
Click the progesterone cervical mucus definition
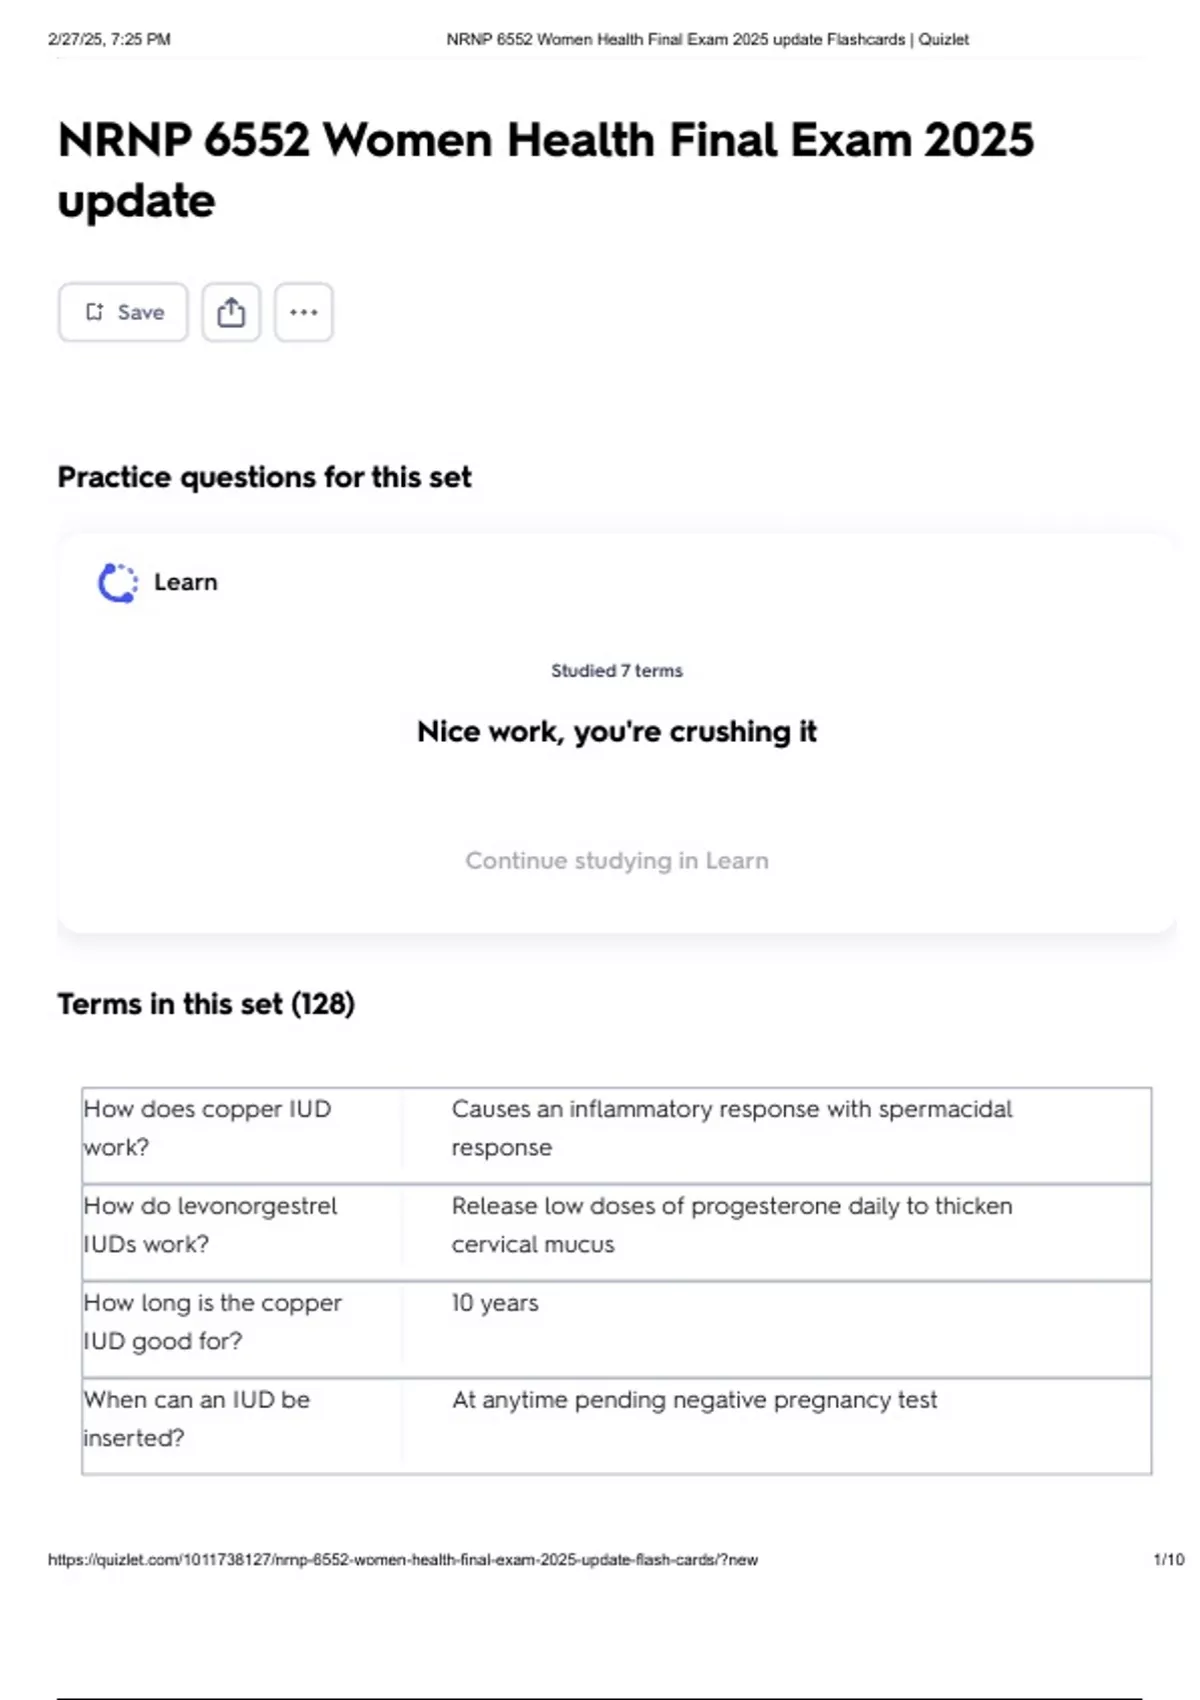click(x=731, y=1225)
